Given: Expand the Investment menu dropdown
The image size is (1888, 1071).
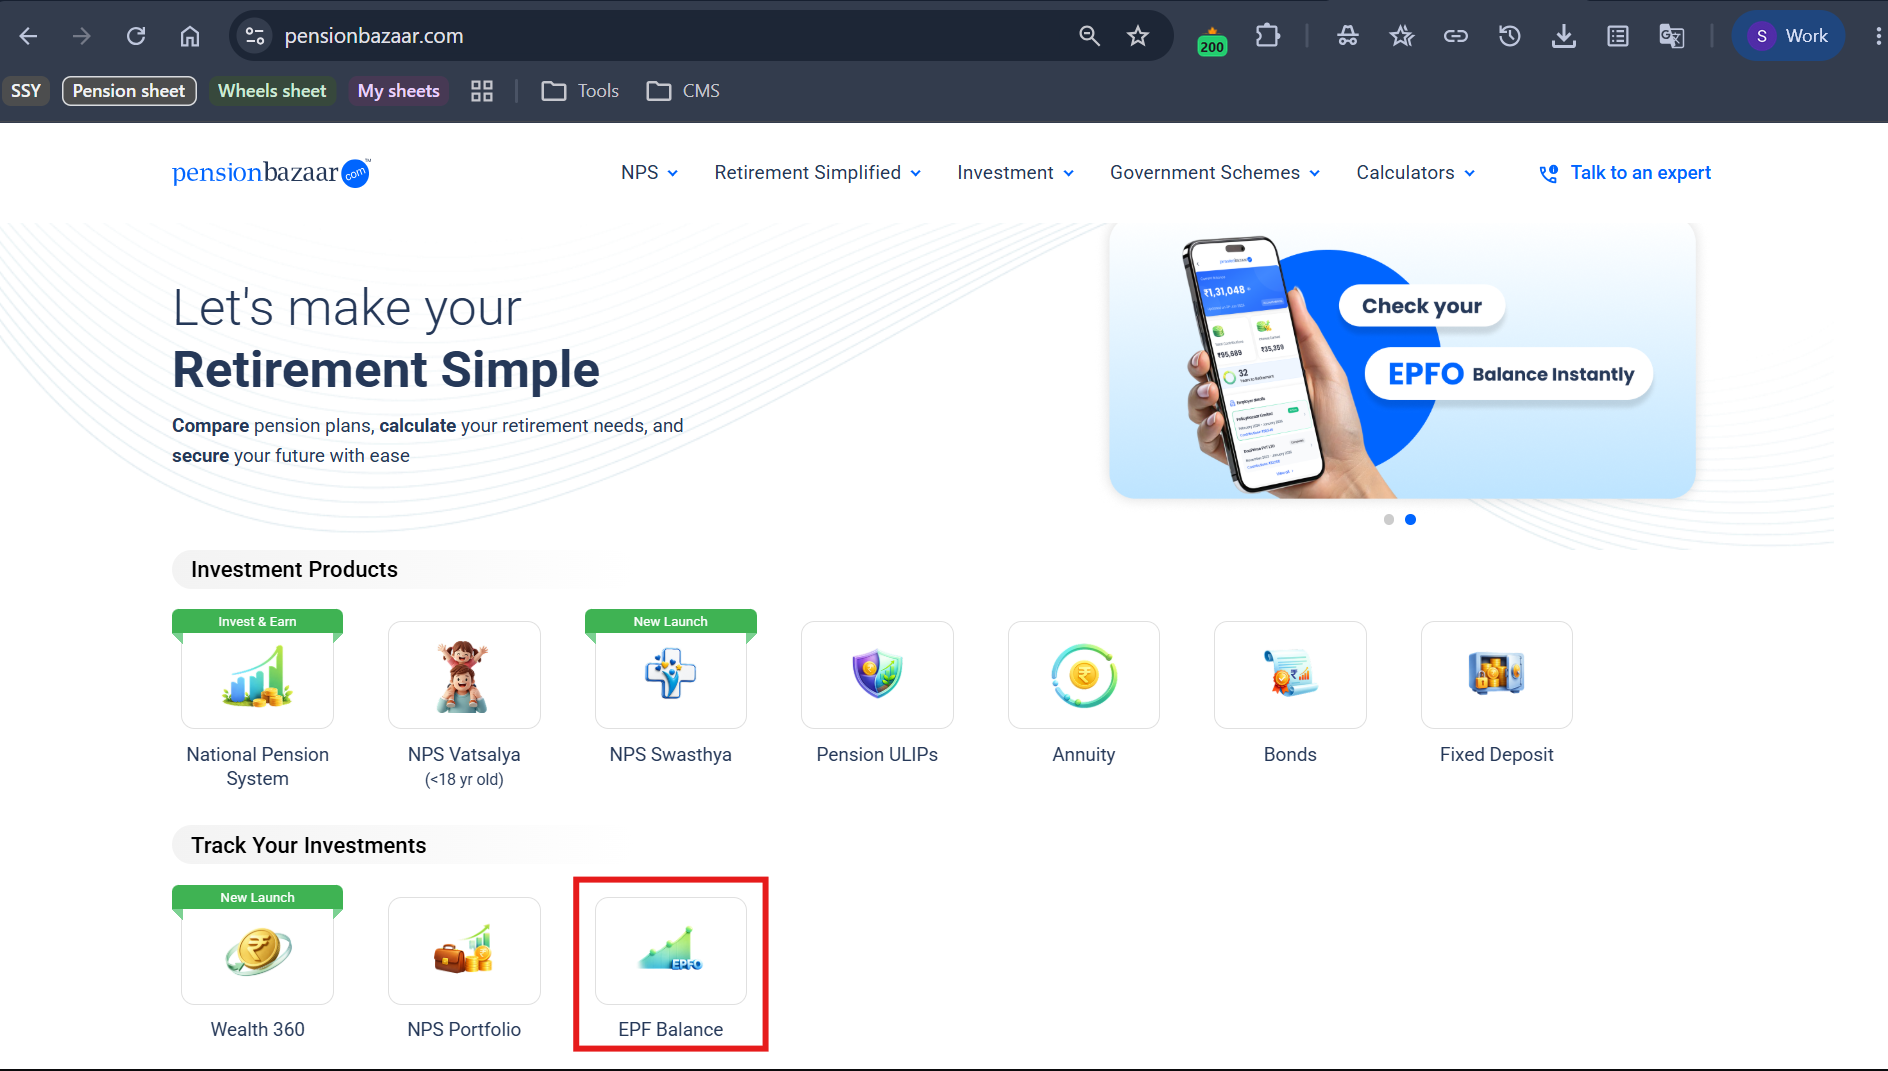Looking at the screenshot, I should tap(1016, 173).
